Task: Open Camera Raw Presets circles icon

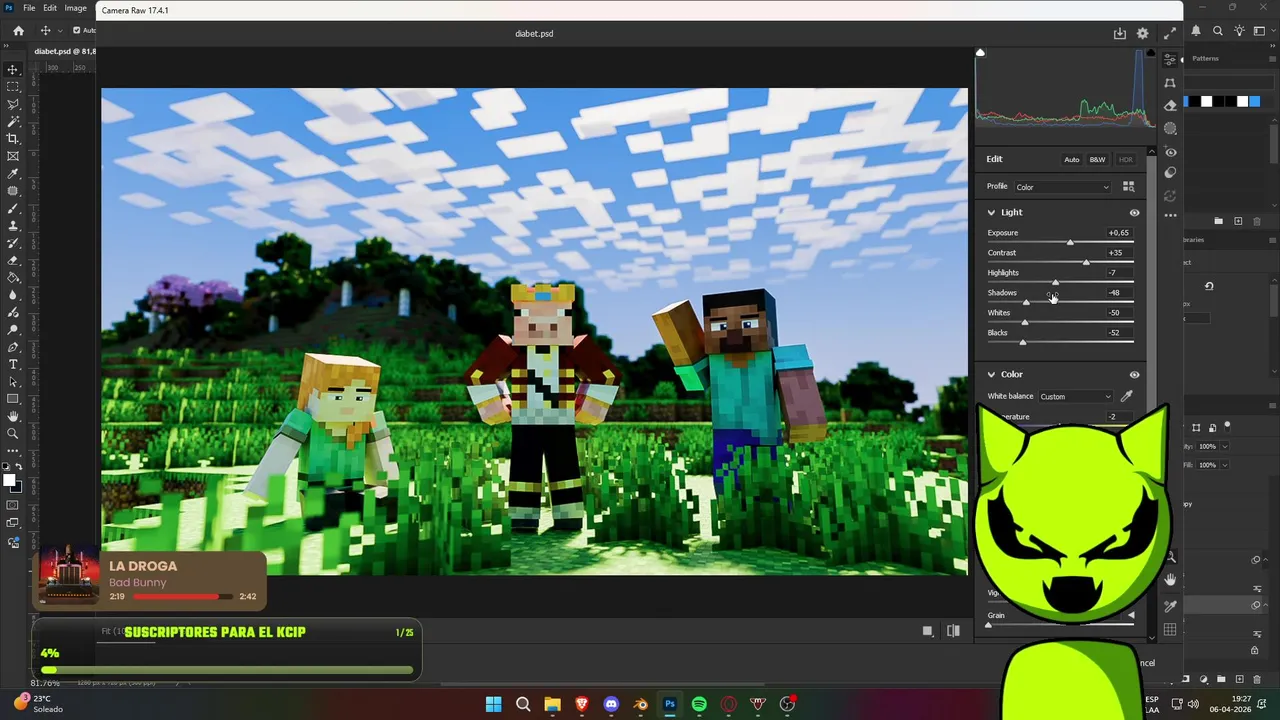Action: [x=1170, y=173]
